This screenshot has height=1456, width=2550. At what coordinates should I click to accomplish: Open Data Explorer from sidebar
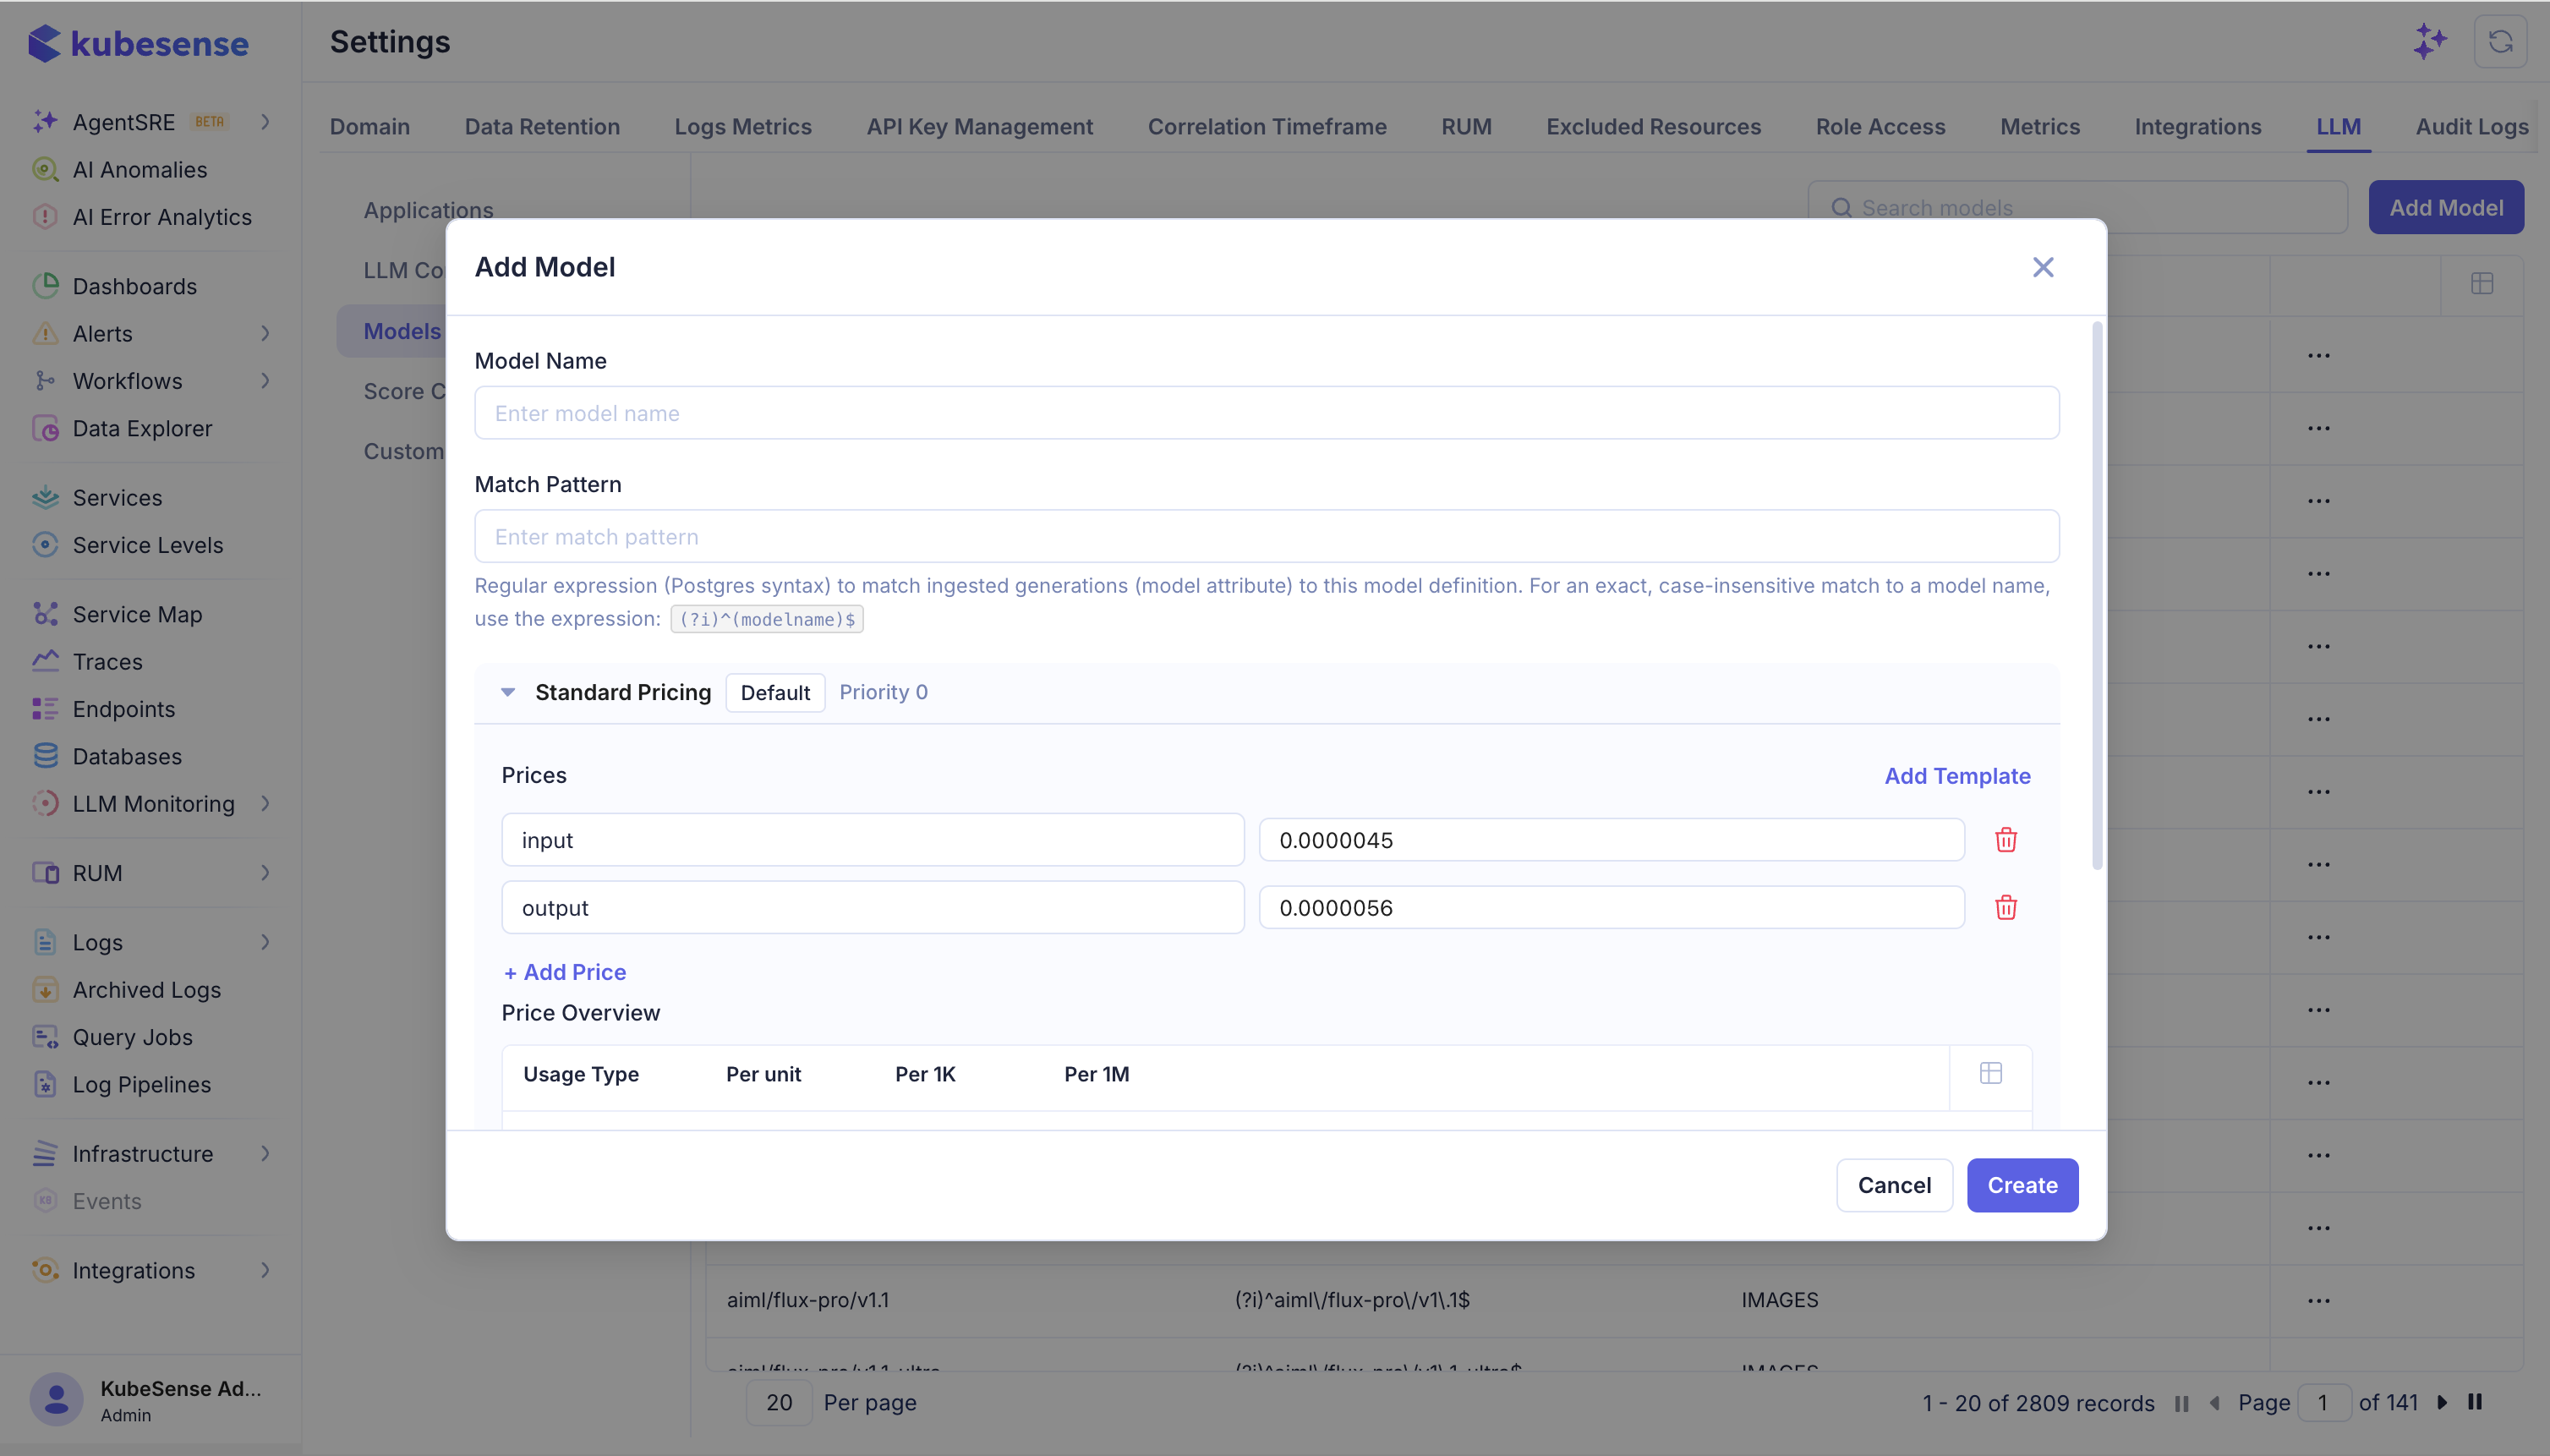point(142,428)
